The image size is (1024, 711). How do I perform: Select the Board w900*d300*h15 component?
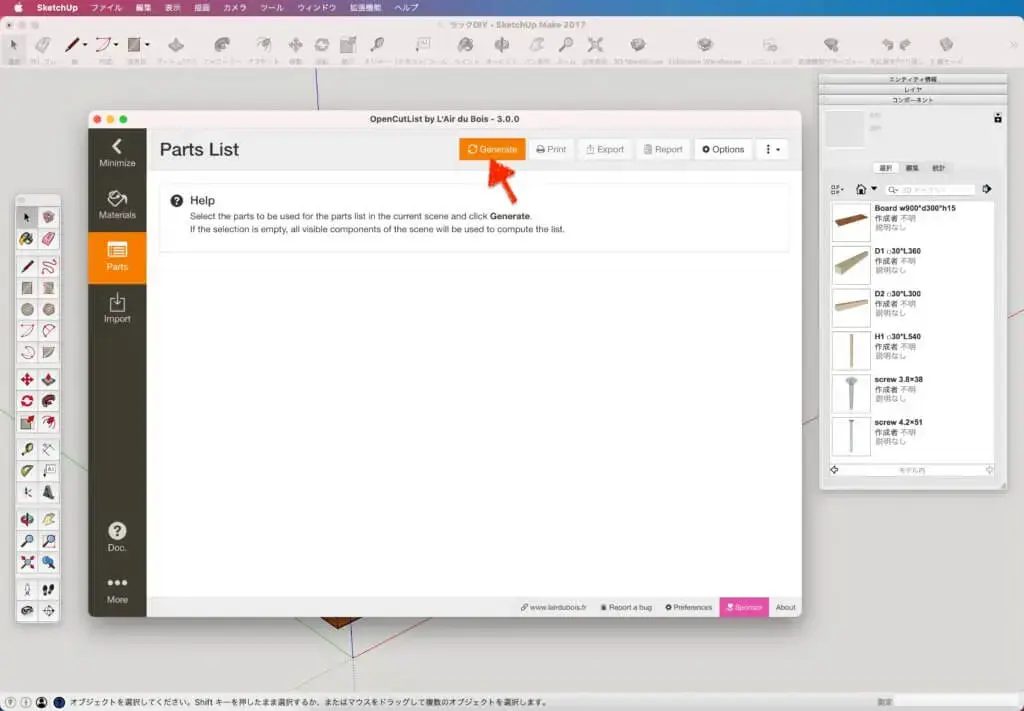(x=912, y=221)
